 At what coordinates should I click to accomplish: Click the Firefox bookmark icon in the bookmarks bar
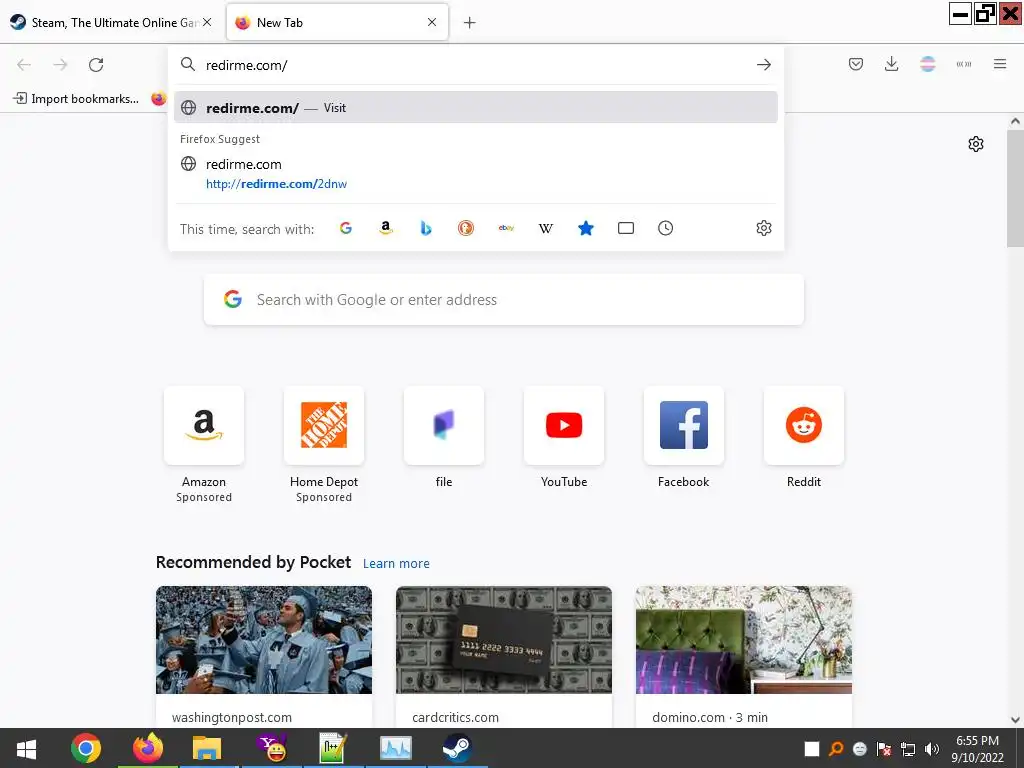[x=159, y=99]
